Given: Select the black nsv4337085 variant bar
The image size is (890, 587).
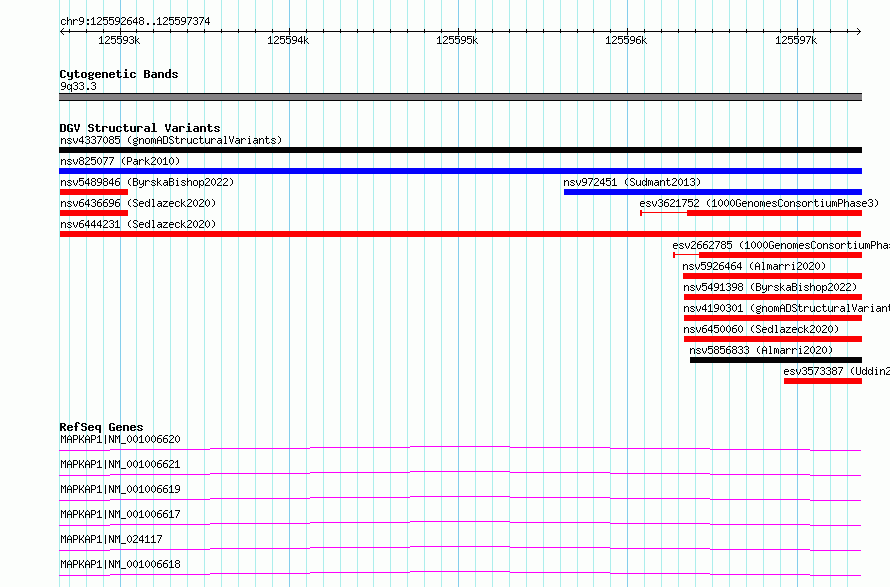Looking at the screenshot, I should [x=460, y=150].
